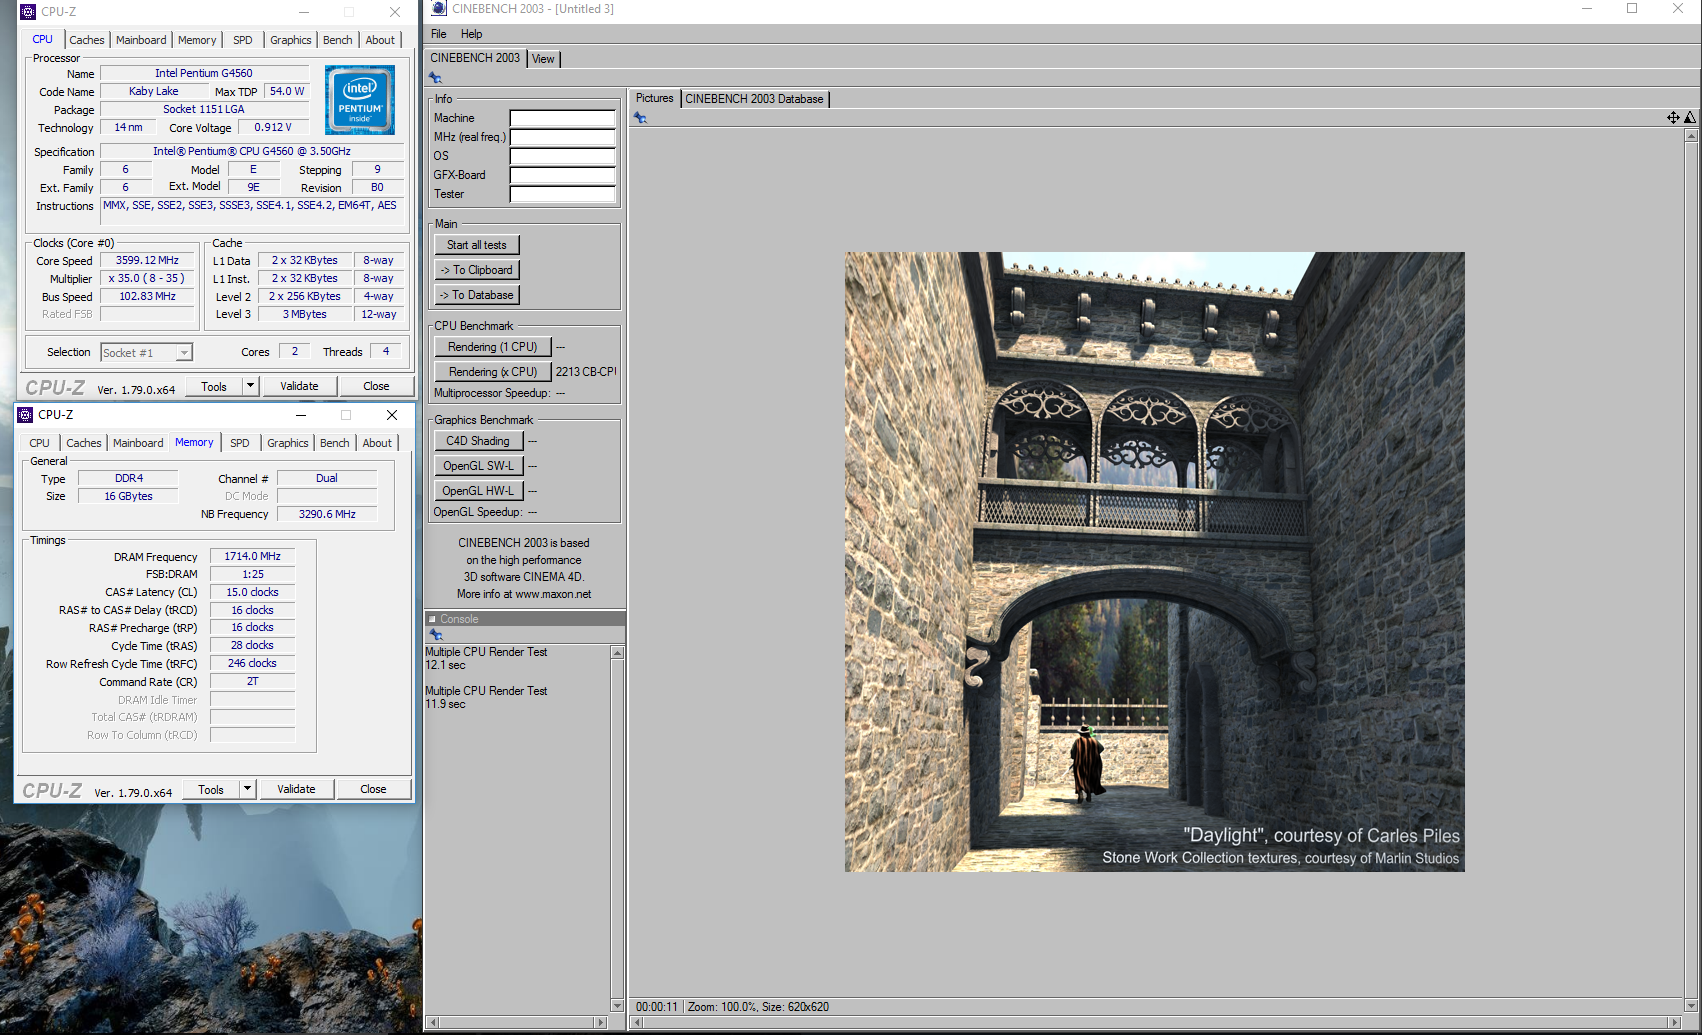Click the 'www.maxon.net' text
This screenshot has width=1702, height=1035.
[553, 594]
